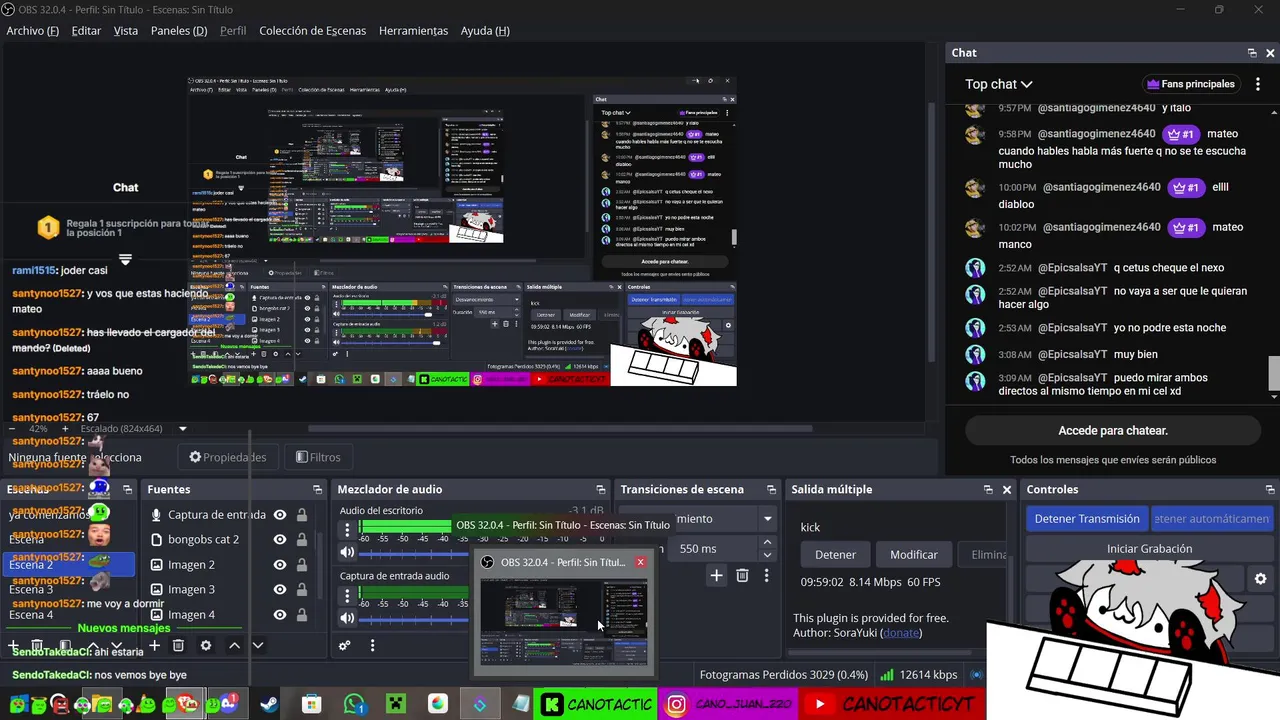Click Accede para chatear button
The height and width of the screenshot is (720, 1280).
[x=1113, y=431]
